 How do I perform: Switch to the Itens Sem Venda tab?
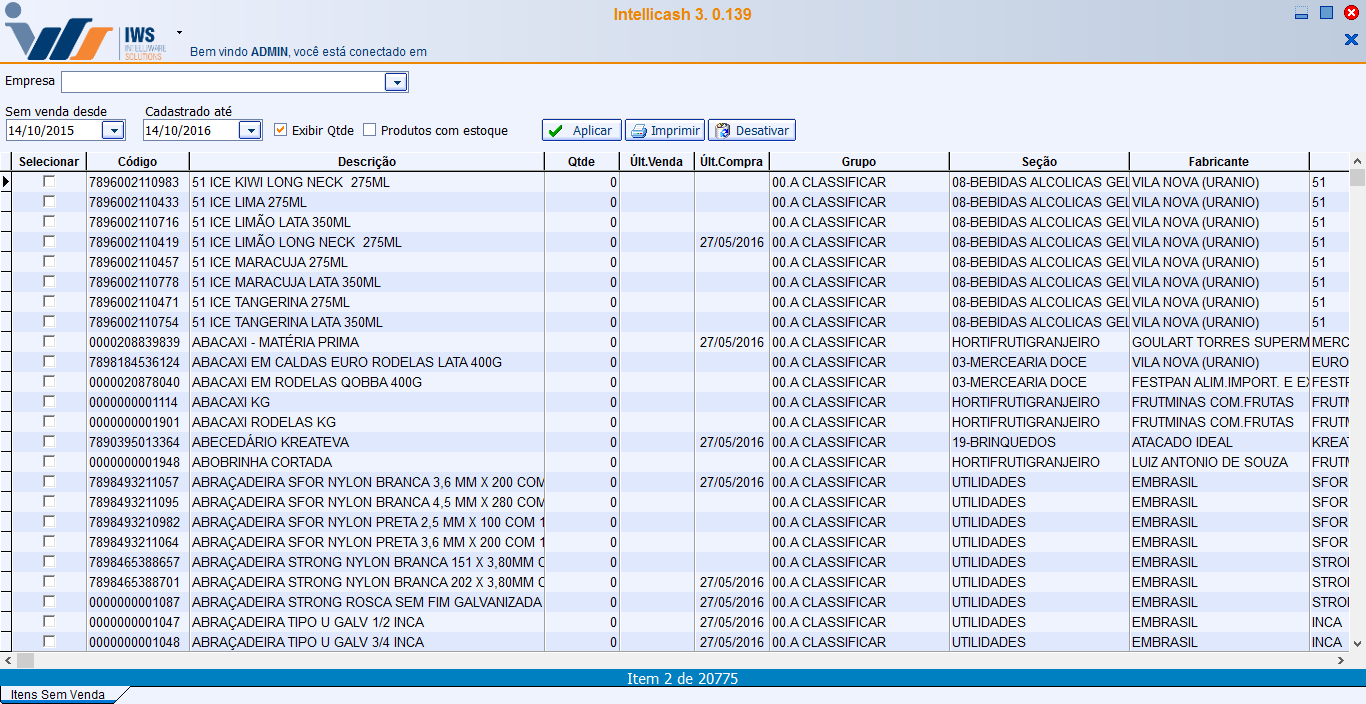pyautogui.click(x=58, y=695)
